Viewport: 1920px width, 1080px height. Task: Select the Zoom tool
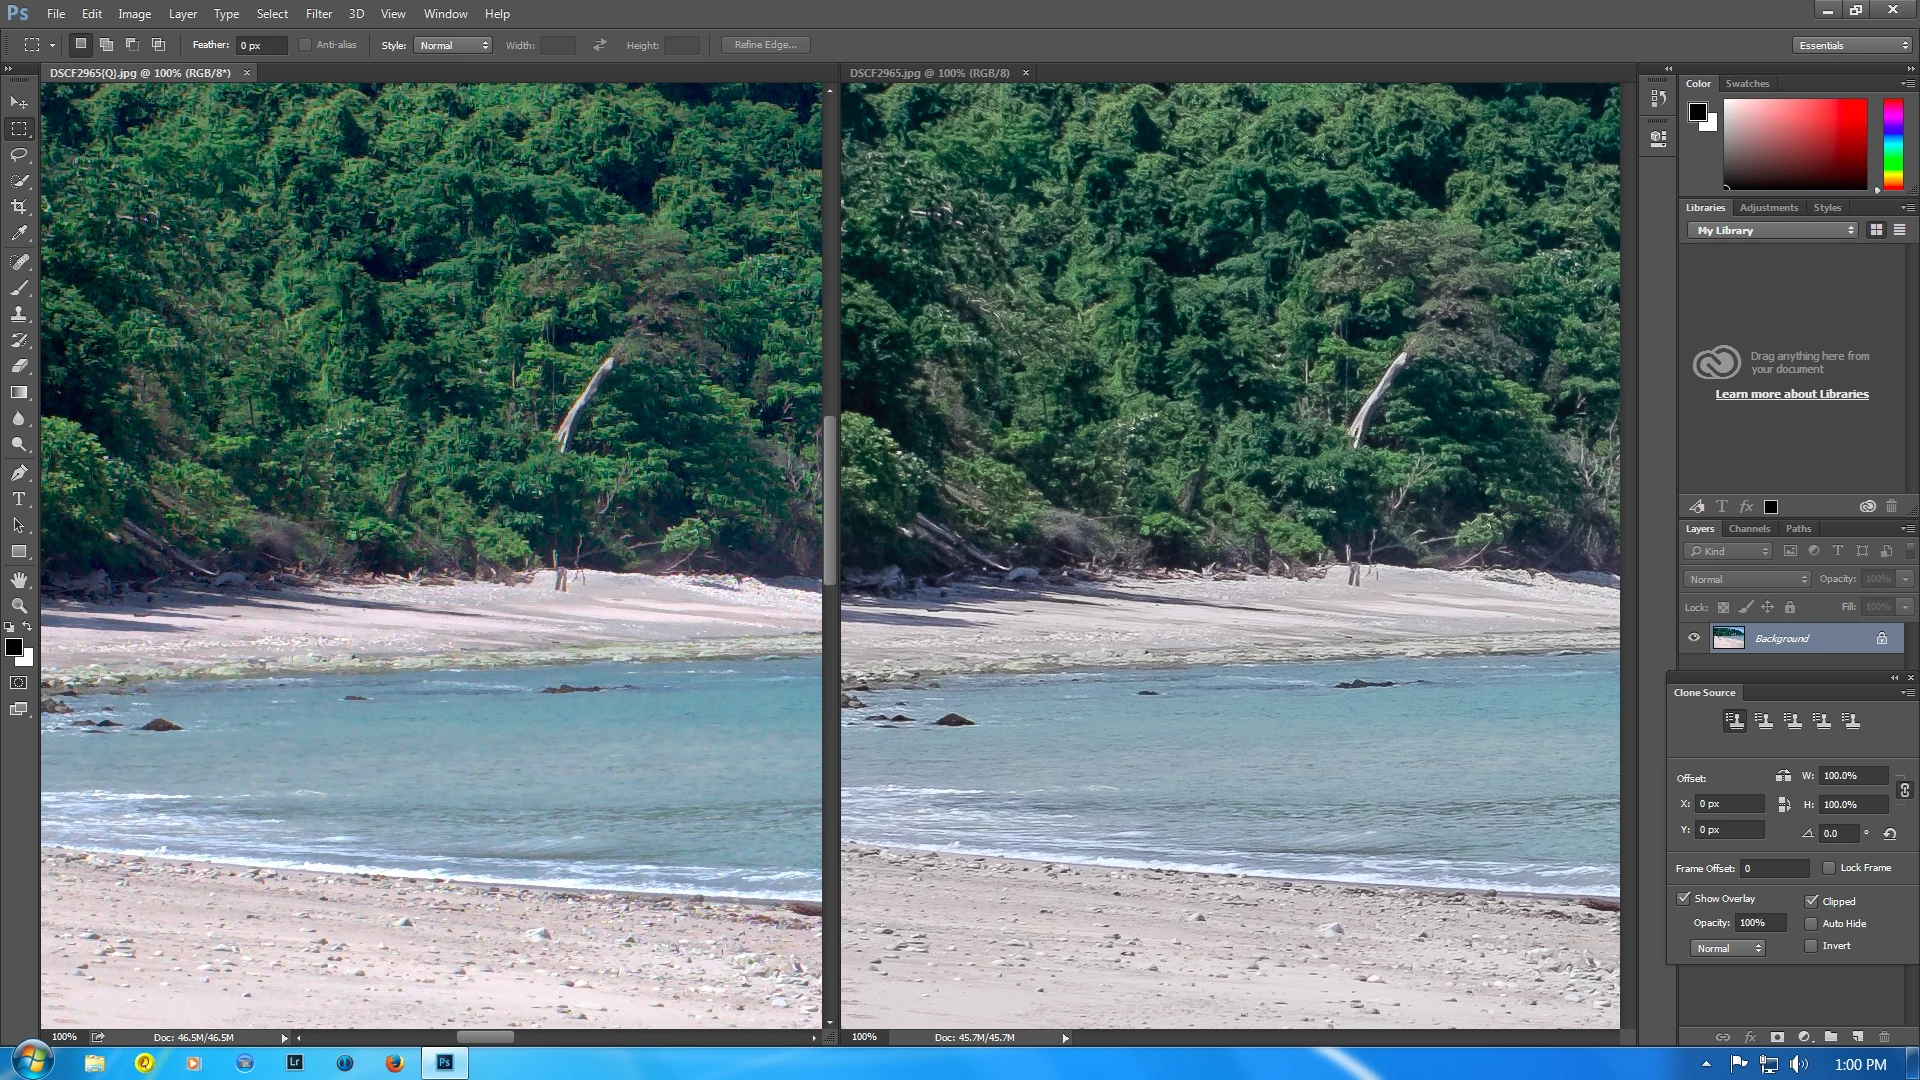(x=19, y=606)
